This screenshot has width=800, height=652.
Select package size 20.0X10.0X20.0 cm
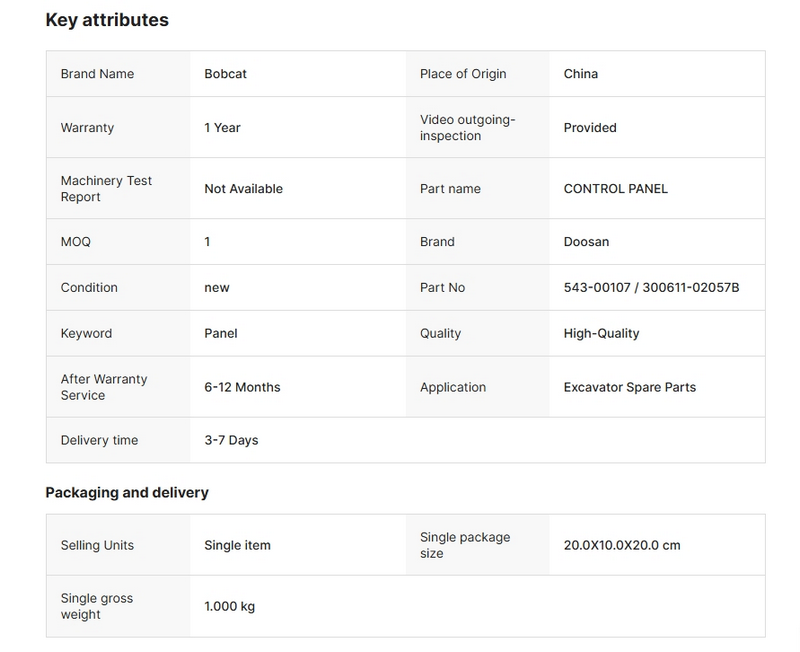point(621,546)
